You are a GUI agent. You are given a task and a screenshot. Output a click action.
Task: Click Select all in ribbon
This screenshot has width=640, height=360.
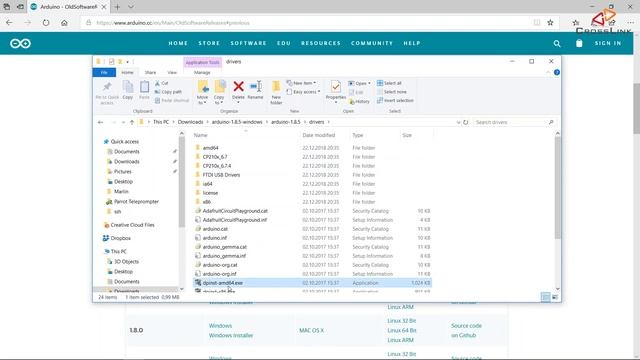(389, 83)
